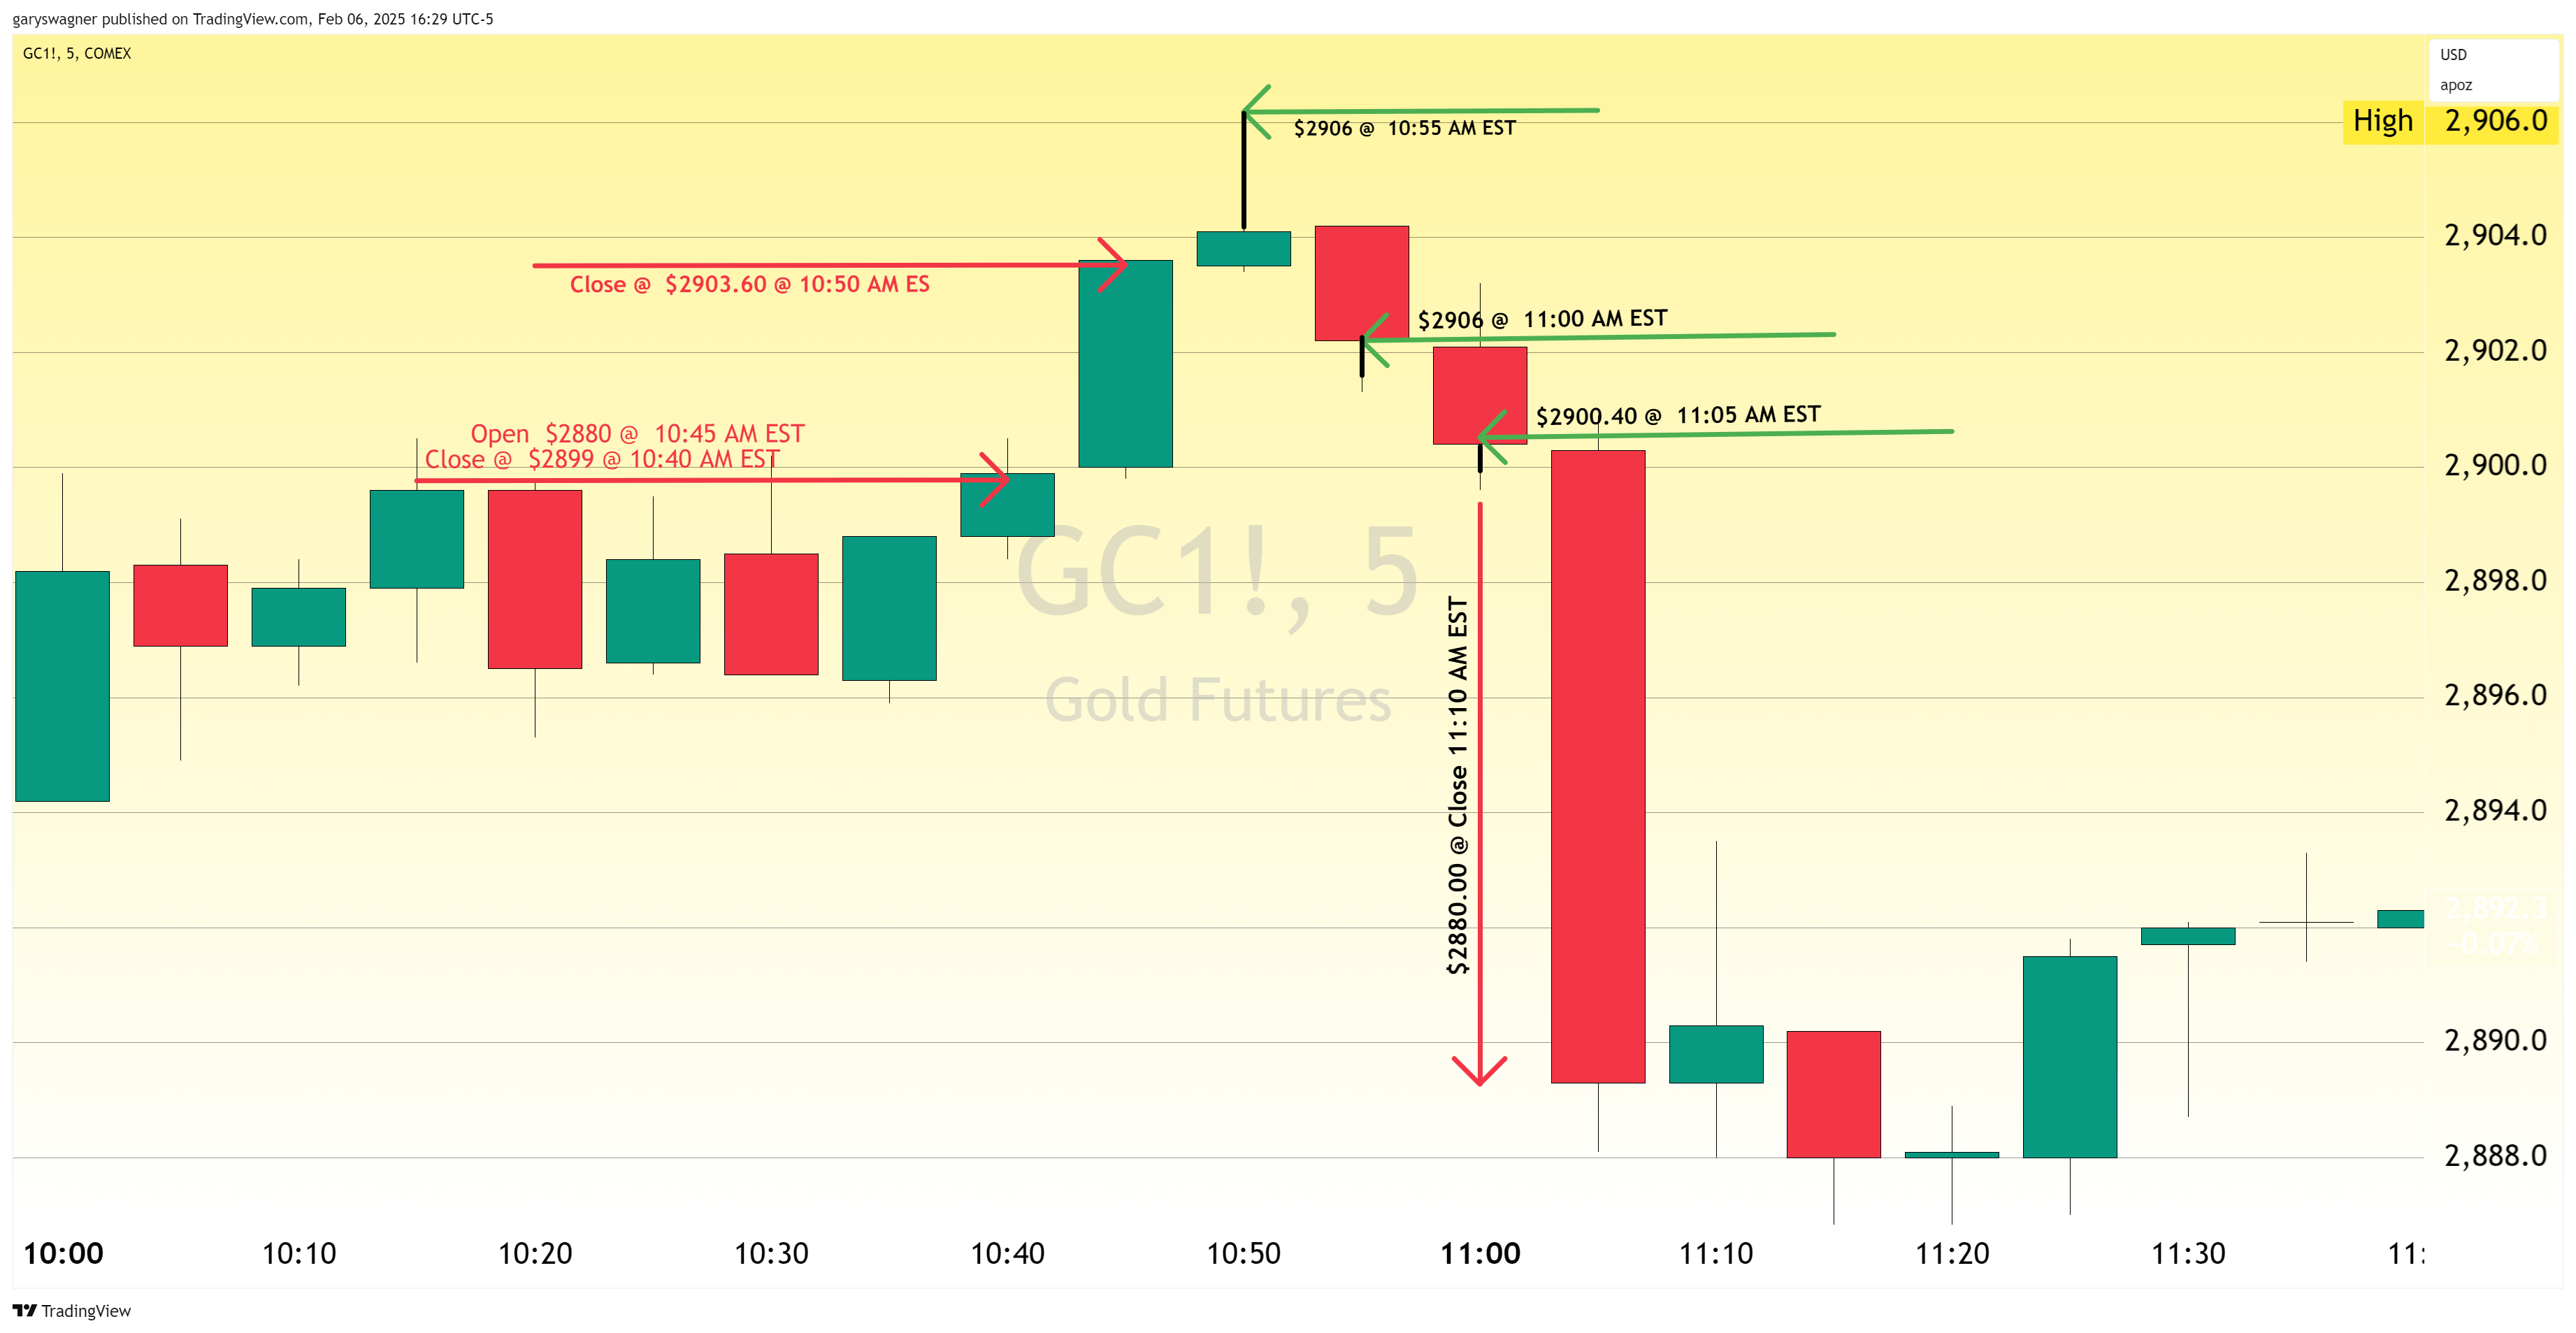This screenshot has height=1333, width=2576.
Task: Select the tall green 10:45 candle body
Action: coord(1125,363)
